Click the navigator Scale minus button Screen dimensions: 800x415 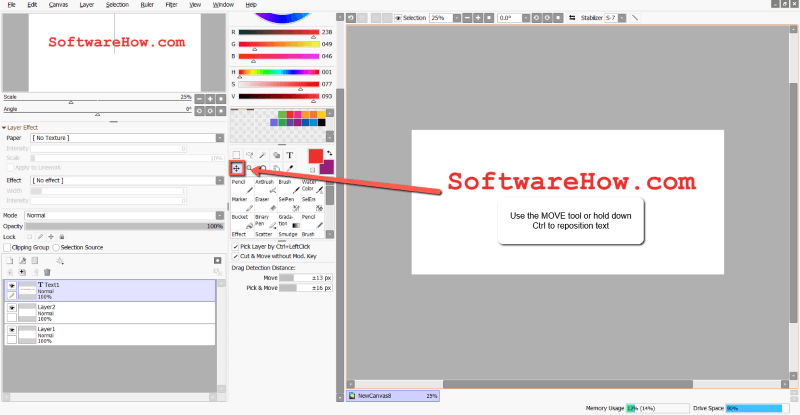pyautogui.click(x=199, y=99)
